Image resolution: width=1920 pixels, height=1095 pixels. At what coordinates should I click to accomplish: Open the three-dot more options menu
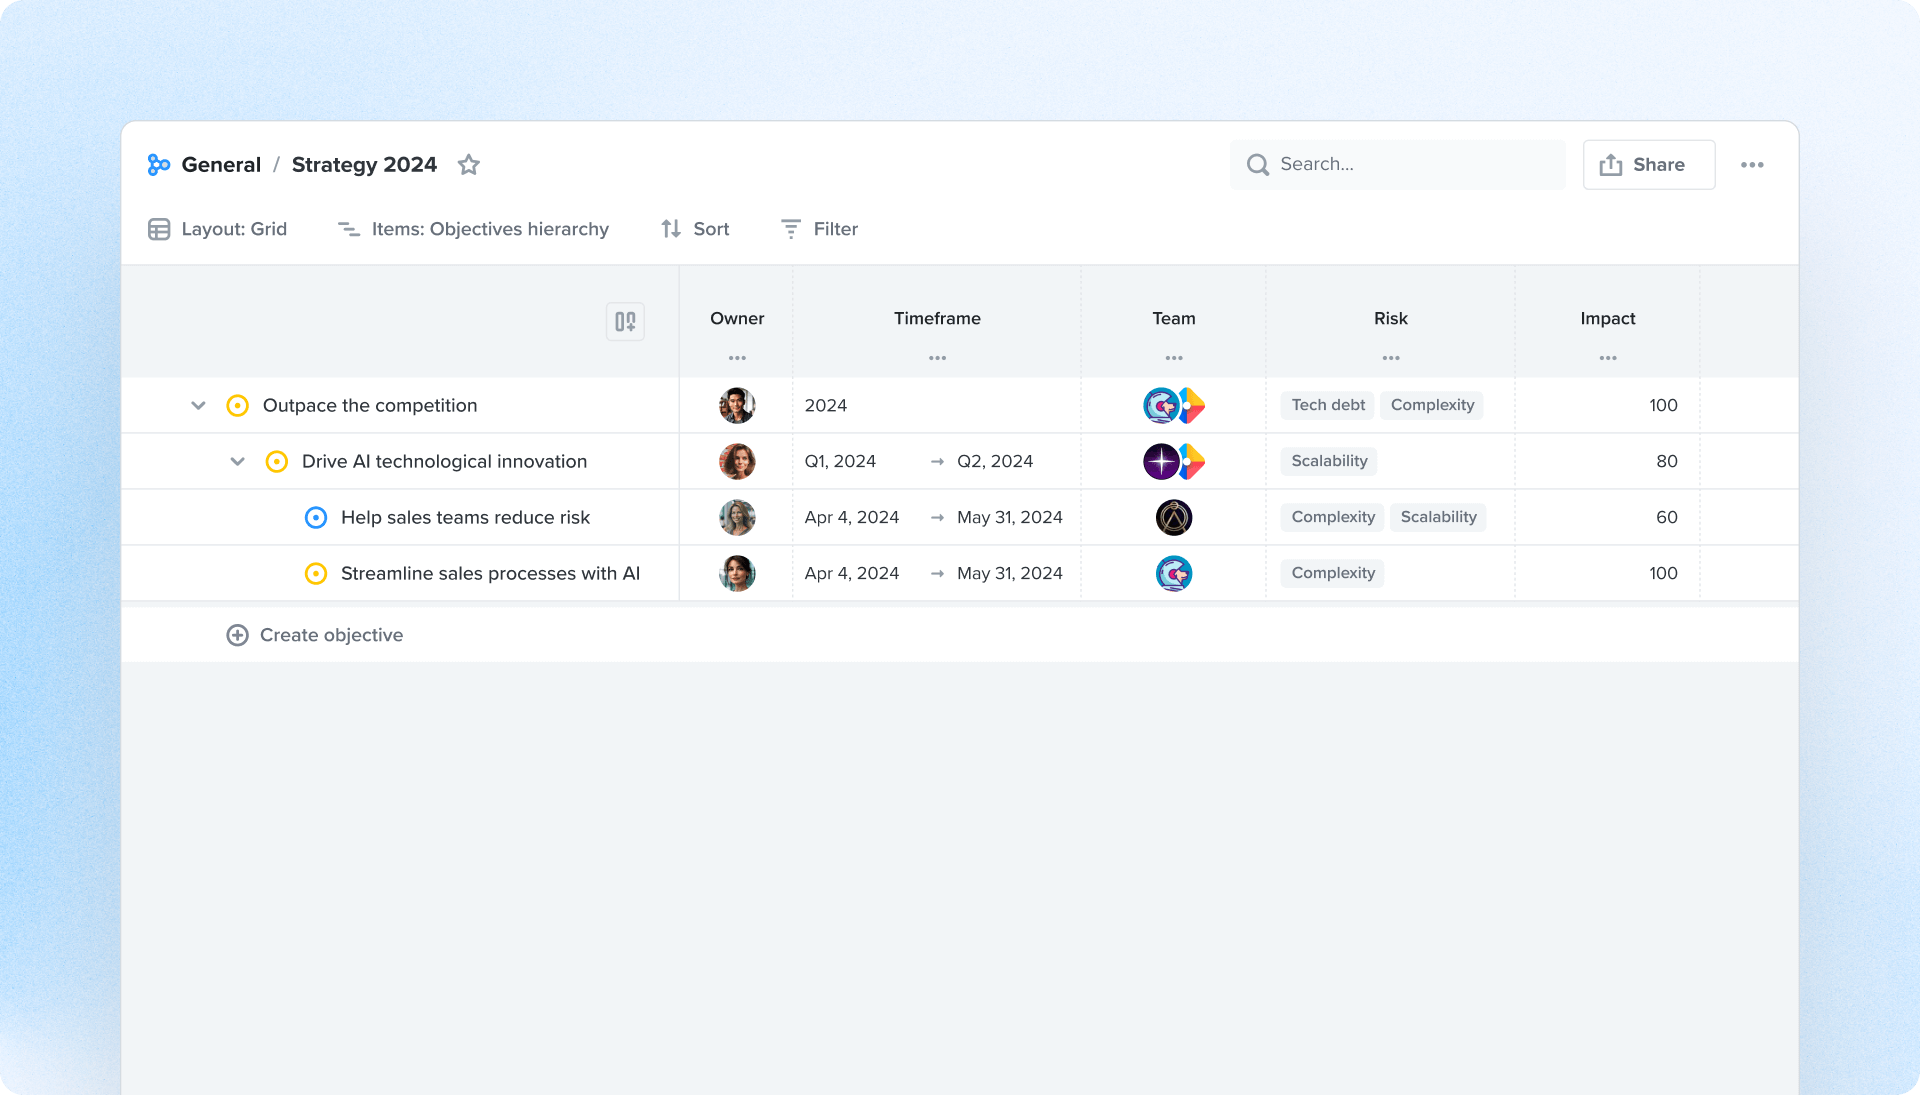pos(1751,165)
